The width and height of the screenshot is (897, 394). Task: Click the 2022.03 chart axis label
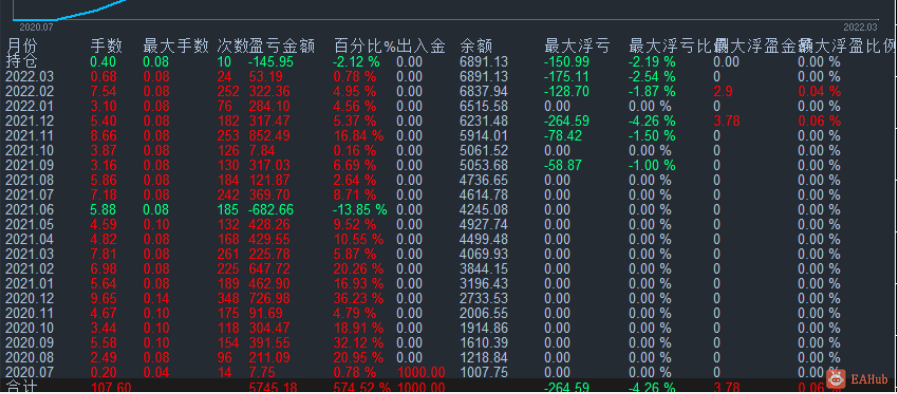coord(860,27)
